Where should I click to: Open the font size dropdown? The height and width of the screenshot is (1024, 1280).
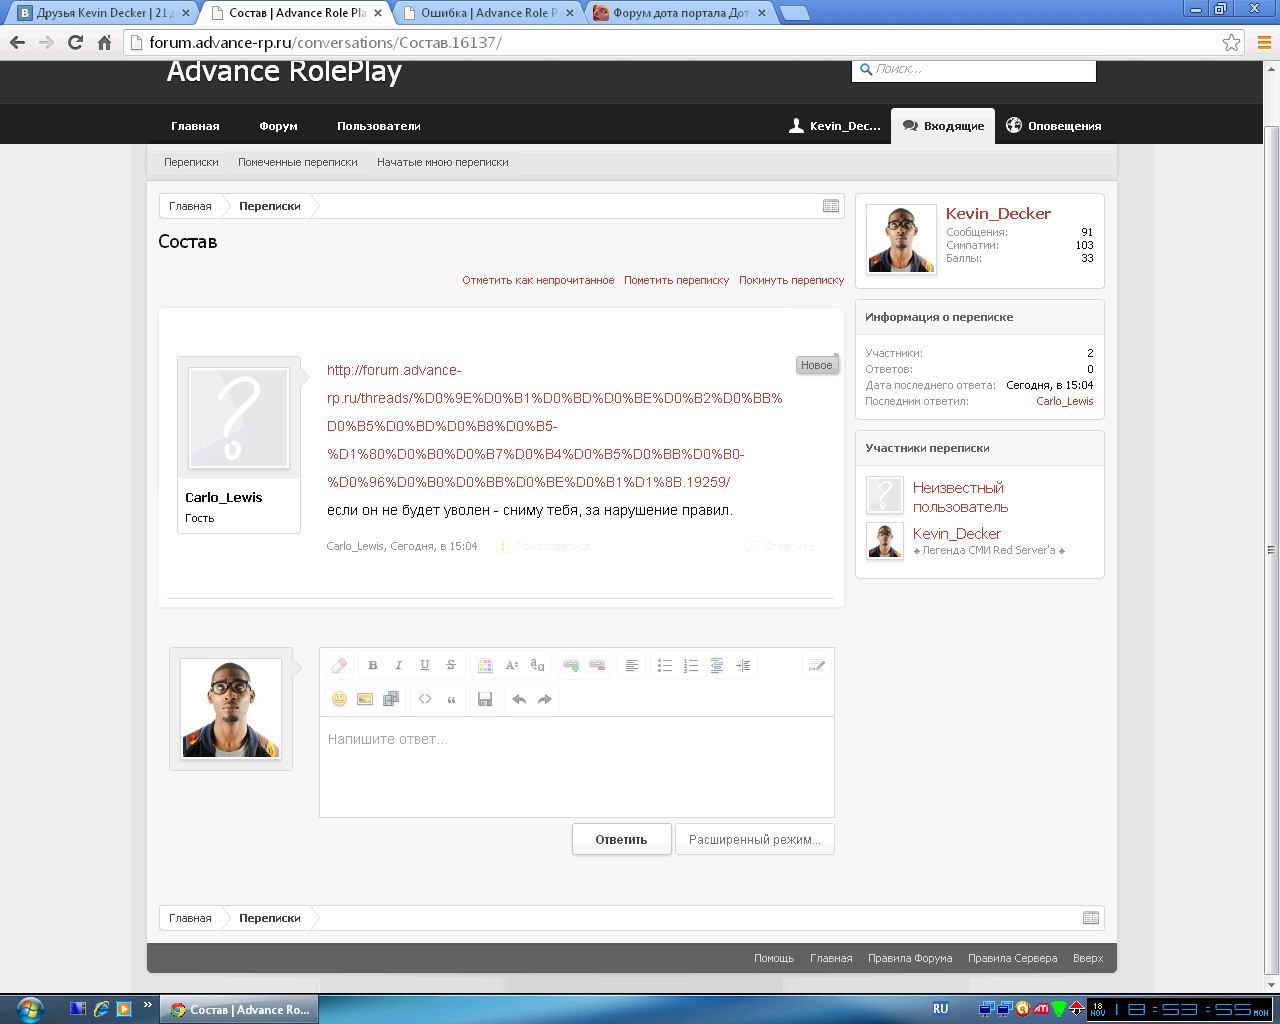[x=511, y=666]
